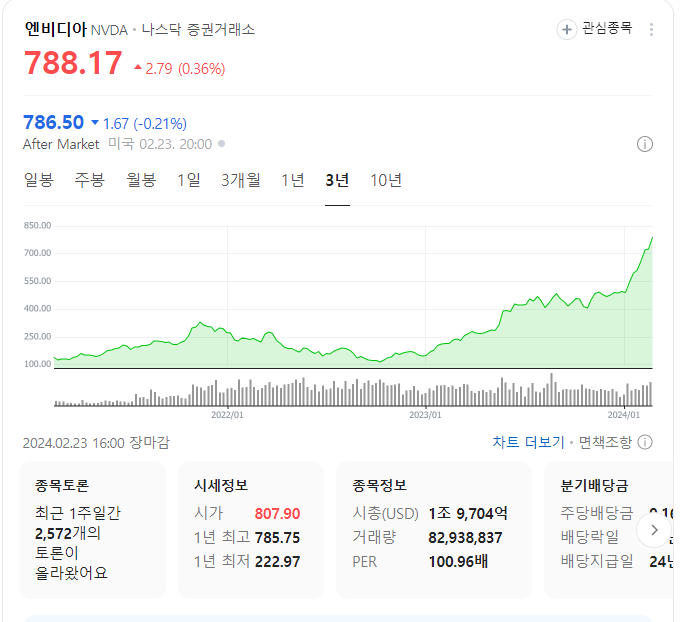The image size is (682, 622).
Task: Add NVDA to watchlist with plus icon
Action: click(566, 30)
